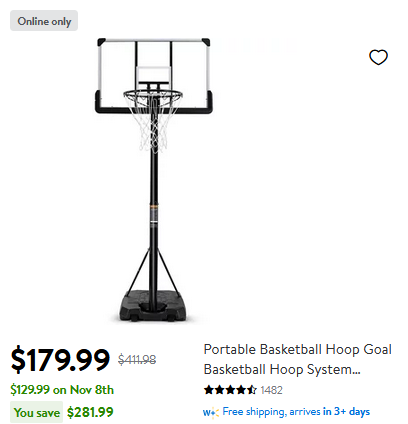
Task: Click Free shipping, arrives in 3+ days
Action: [296, 412]
